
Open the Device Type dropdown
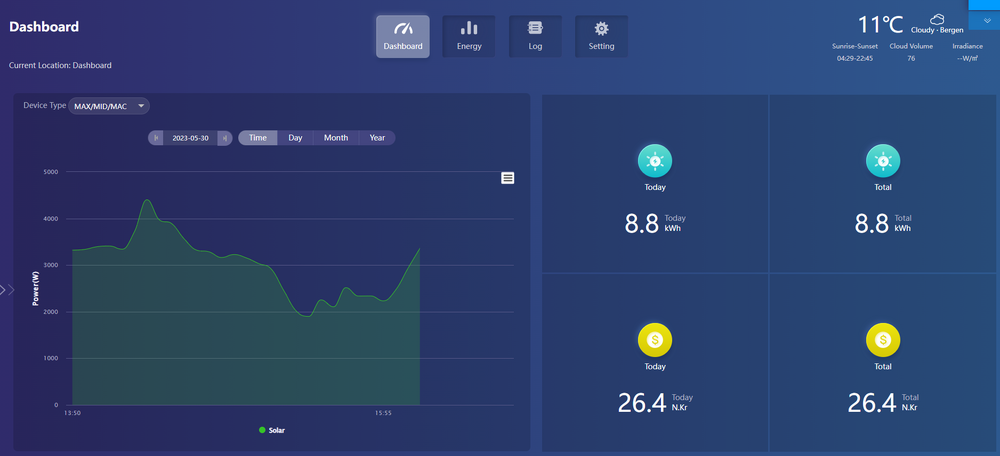pyautogui.click(x=109, y=106)
